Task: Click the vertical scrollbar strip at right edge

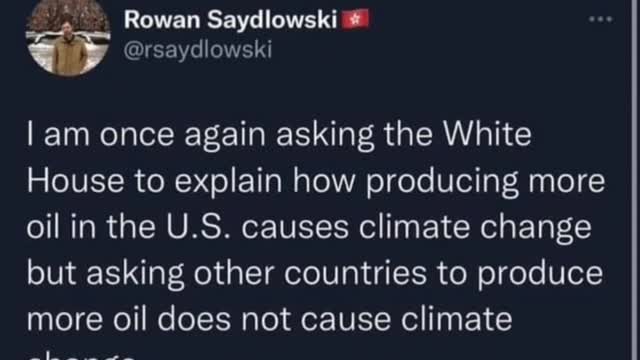Action: coord(636,180)
